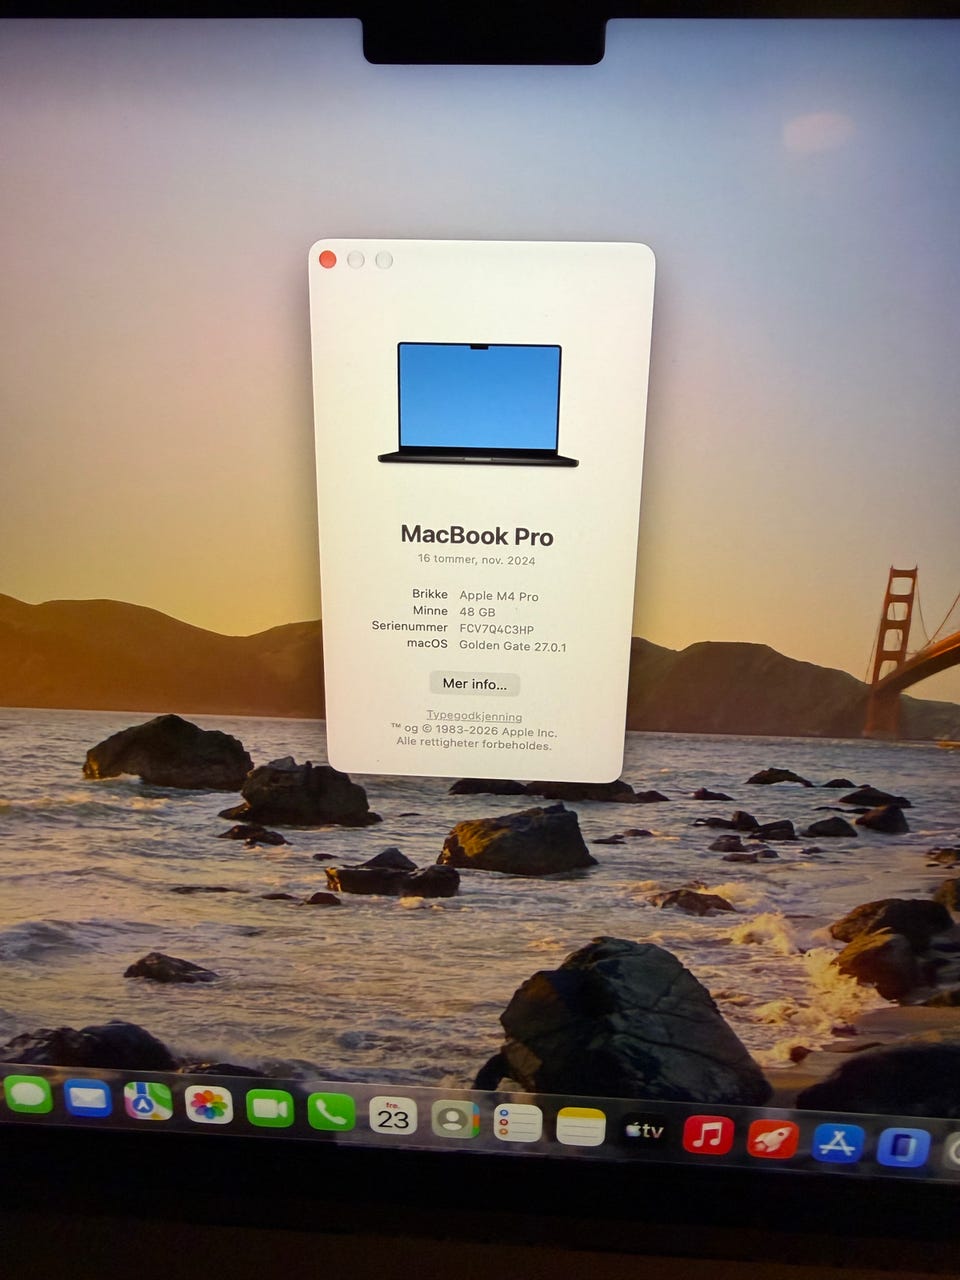Image resolution: width=960 pixels, height=1280 pixels.
Task: Click the "Brikke" label
Action: (430, 594)
